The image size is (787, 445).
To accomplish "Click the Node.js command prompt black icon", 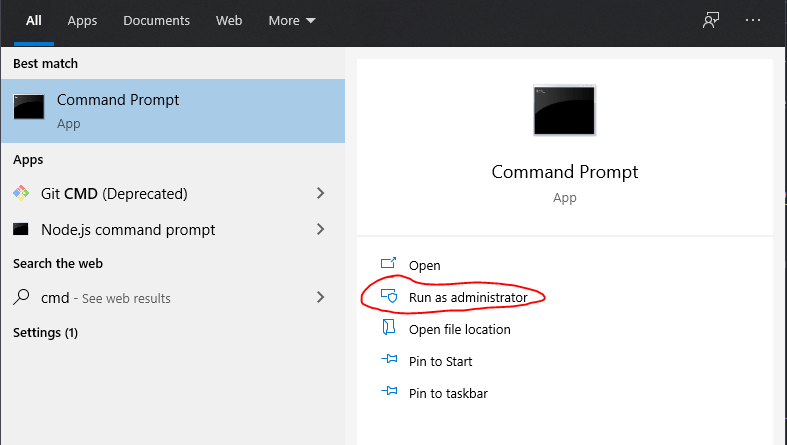I will pos(21,229).
